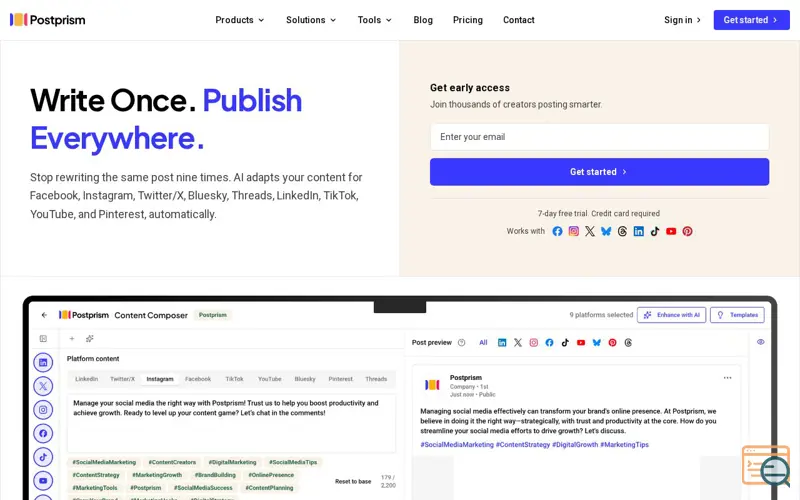
Task: Click the X icon next to Works with
Action: [x=590, y=231]
